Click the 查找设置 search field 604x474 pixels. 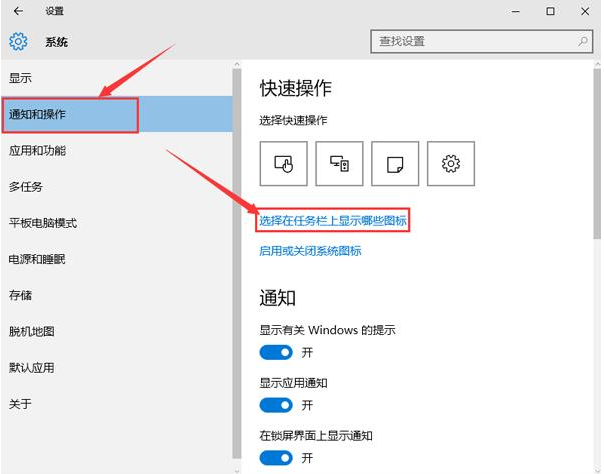tap(470, 41)
